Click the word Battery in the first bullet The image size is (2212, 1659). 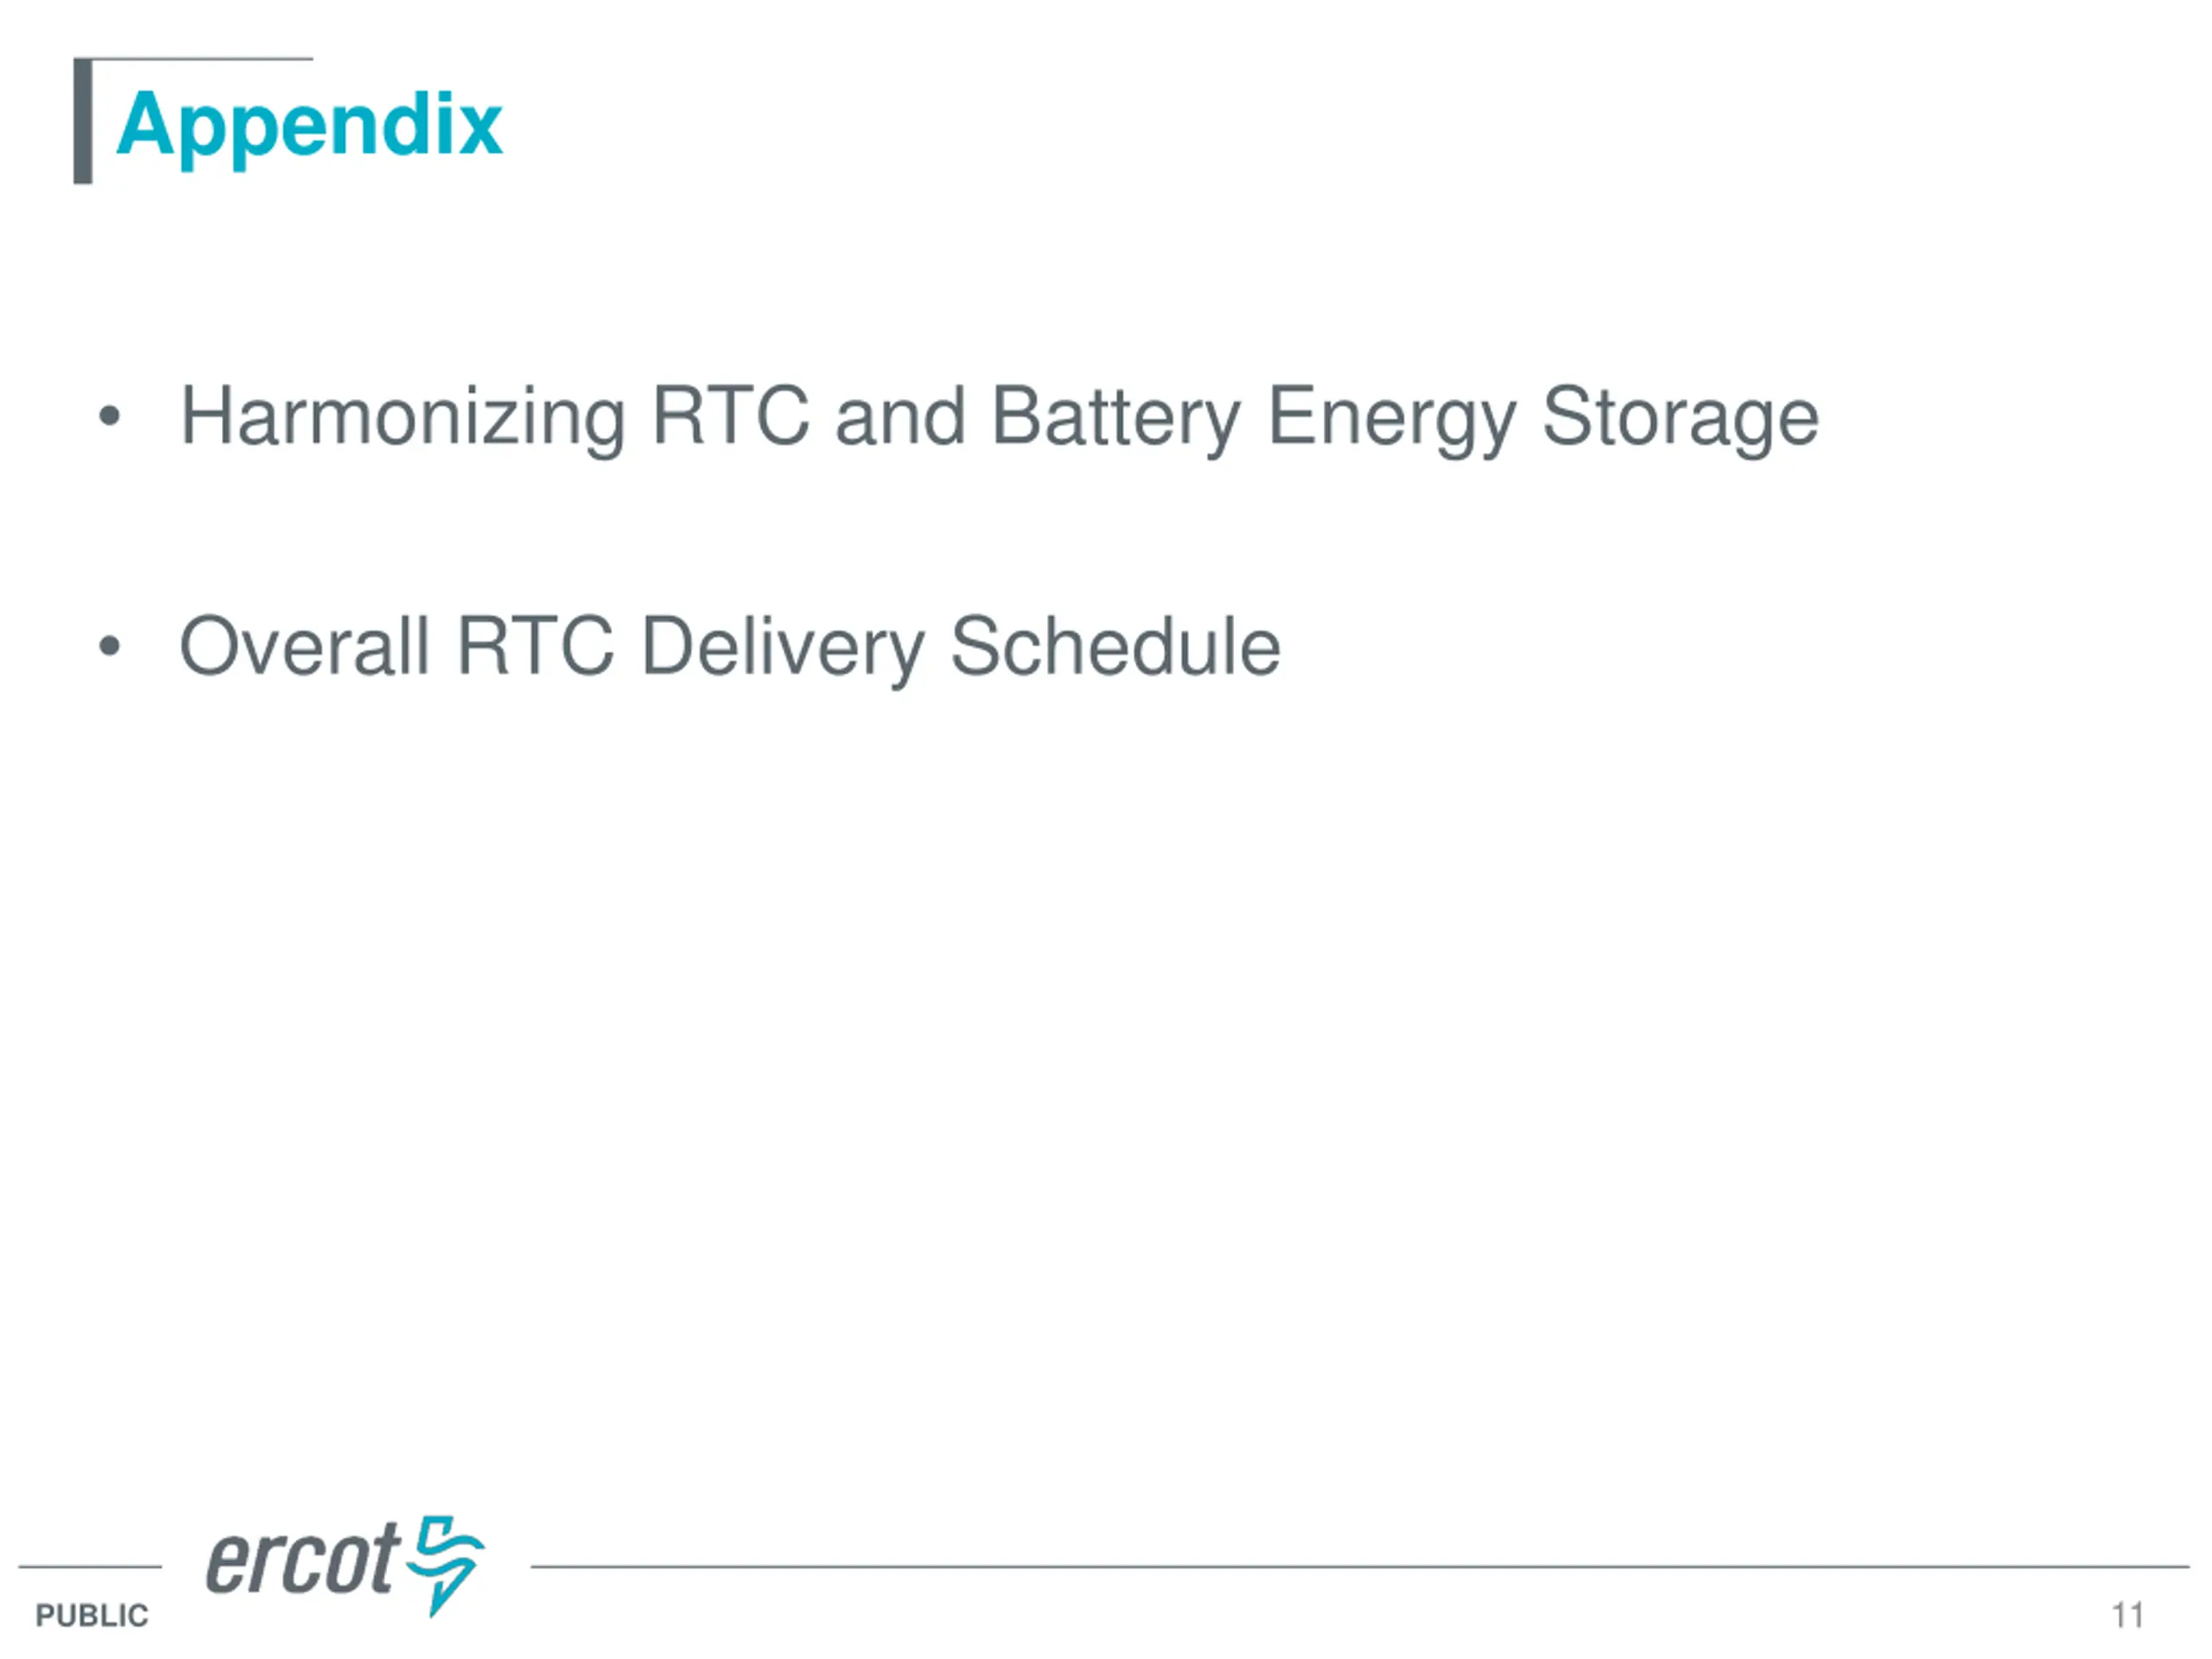[1116, 418]
